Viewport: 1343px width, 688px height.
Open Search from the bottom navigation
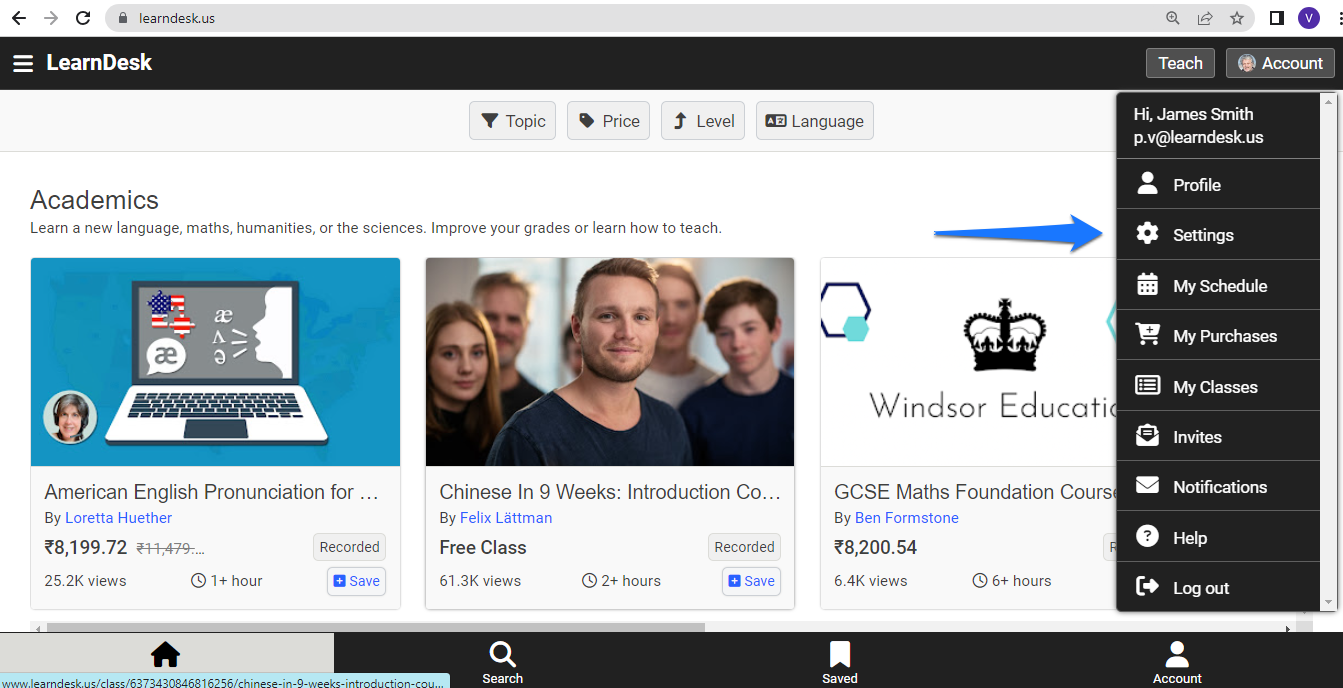502,661
